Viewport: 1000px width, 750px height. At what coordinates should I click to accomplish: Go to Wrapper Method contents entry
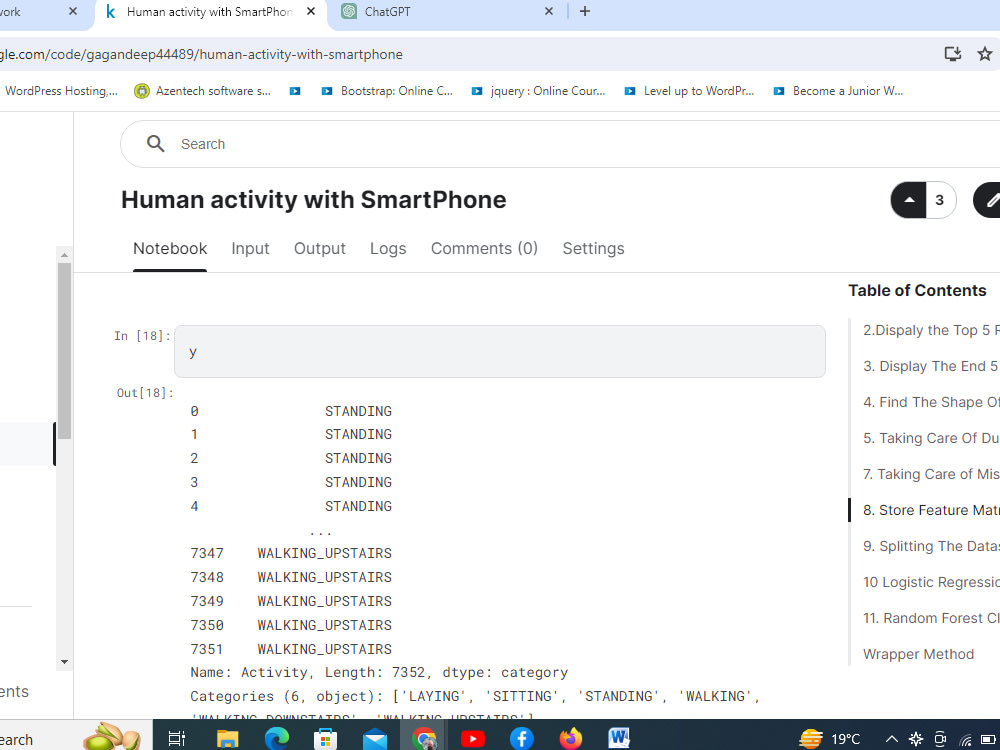[918, 654]
